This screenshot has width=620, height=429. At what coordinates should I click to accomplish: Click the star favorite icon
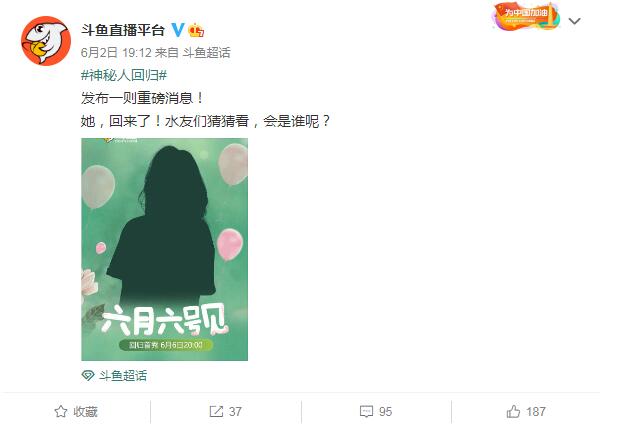tap(60, 412)
